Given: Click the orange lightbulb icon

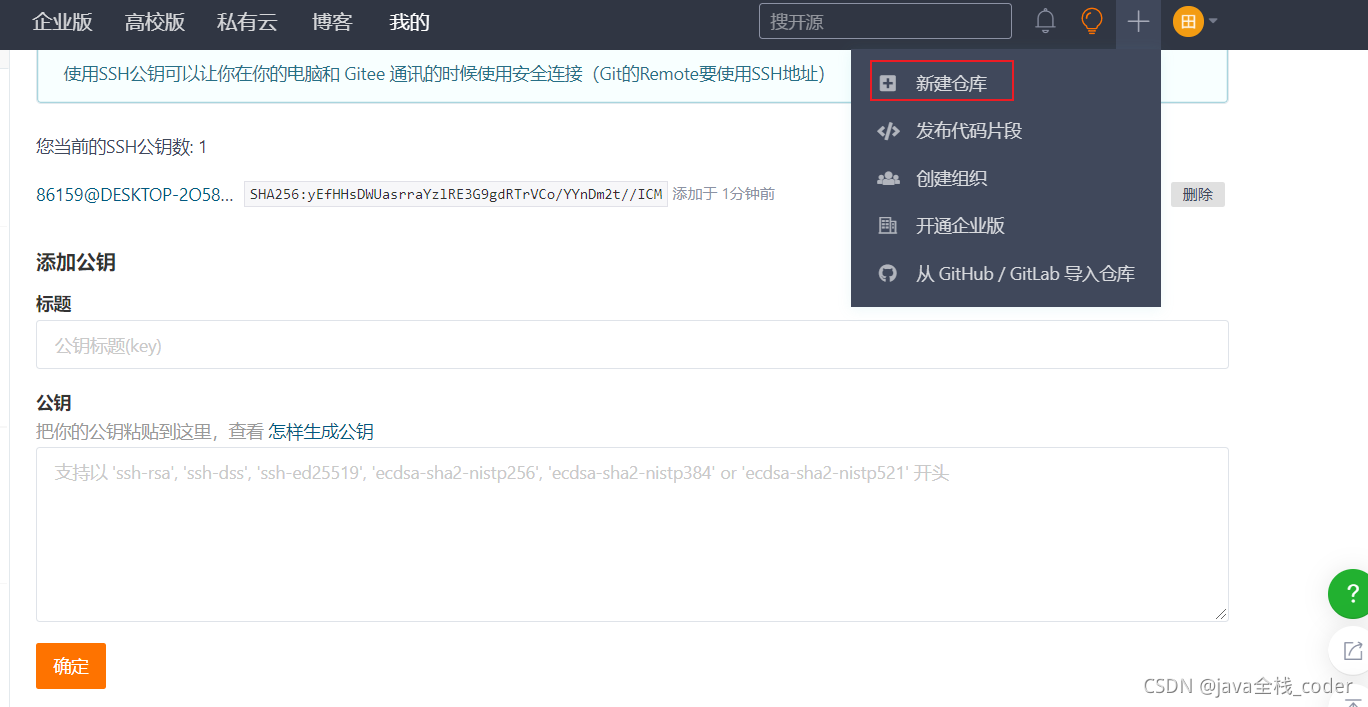Looking at the screenshot, I should (1092, 21).
